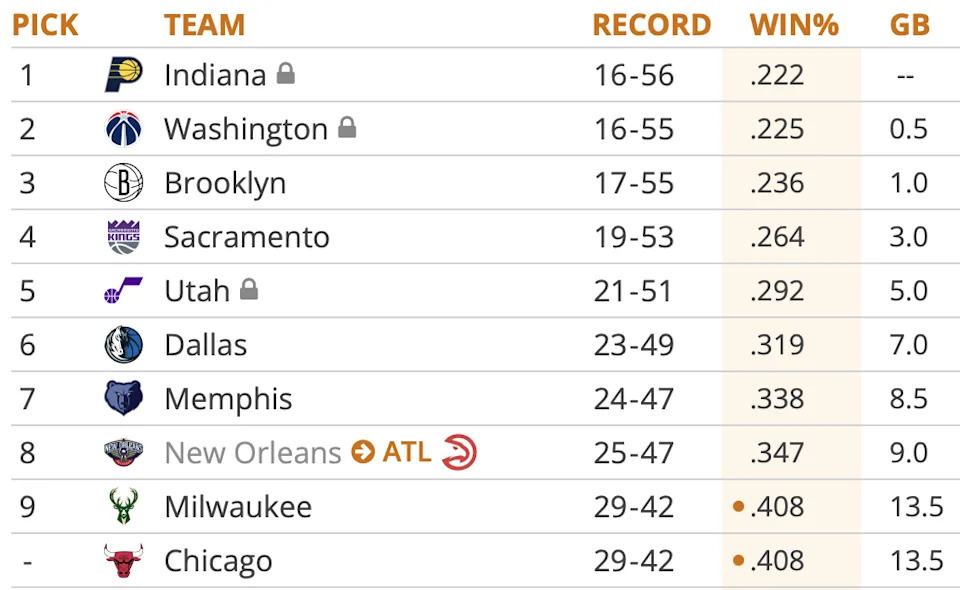Click the Sacramento Kings logo
Viewport: 960px width, 590px height.
(124, 237)
